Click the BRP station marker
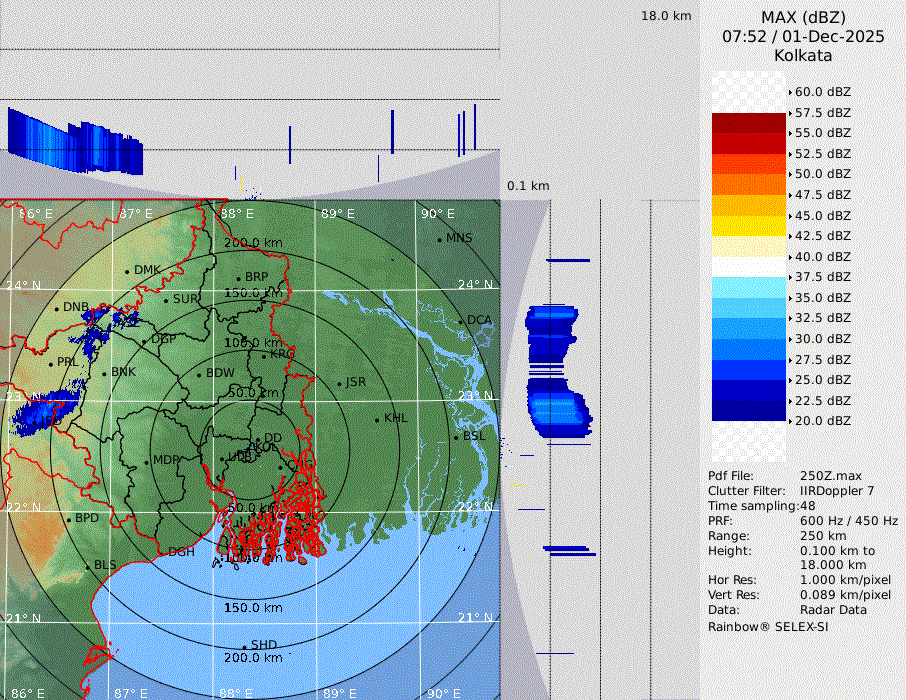The height and width of the screenshot is (700, 906). [x=238, y=278]
